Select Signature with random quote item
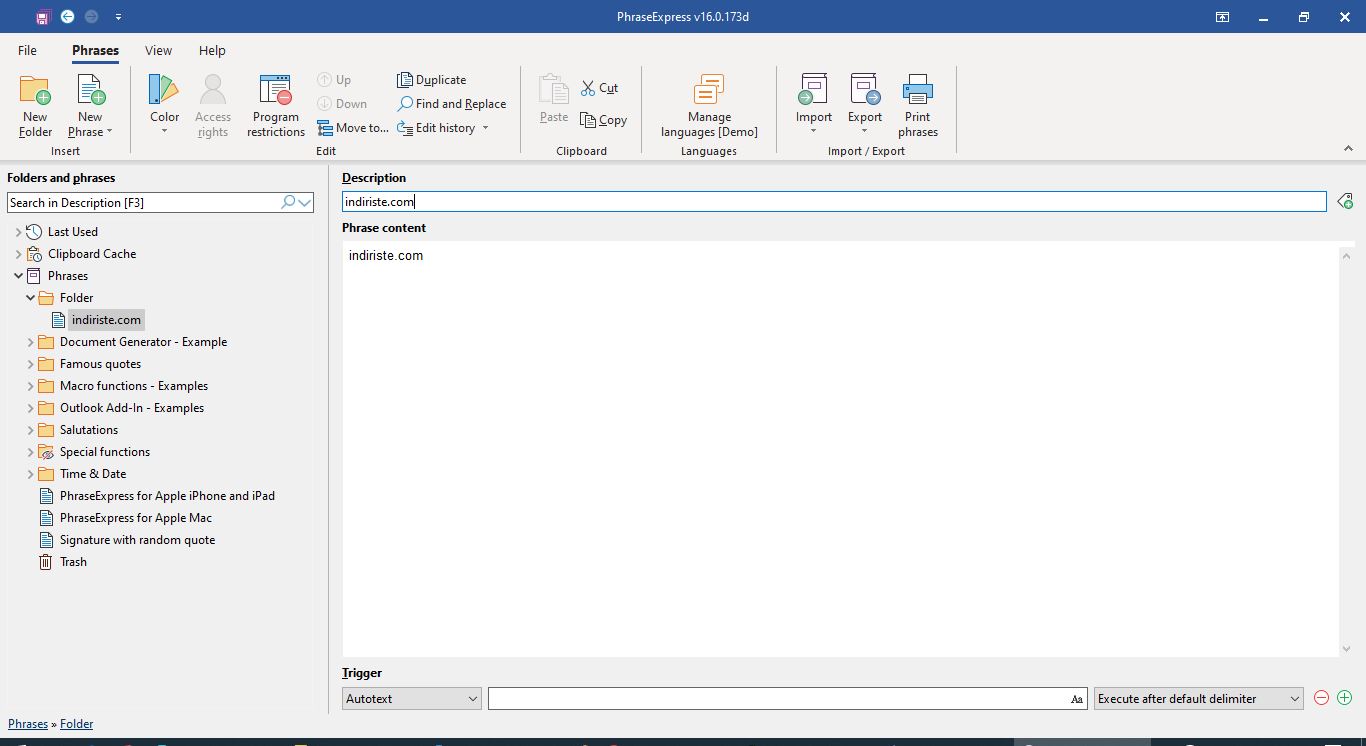This screenshot has height=746, width=1366. (x=137, y=540)
